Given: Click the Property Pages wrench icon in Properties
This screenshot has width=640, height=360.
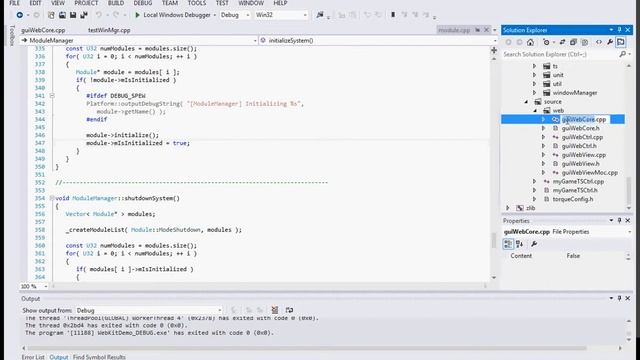Looking at the screenshot, I should coord(534,244).
